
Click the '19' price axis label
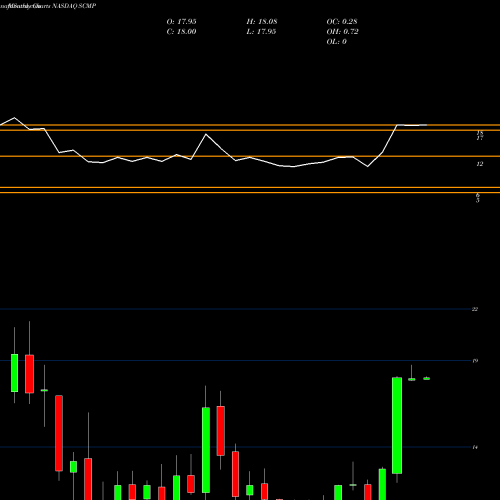(475, 361)
